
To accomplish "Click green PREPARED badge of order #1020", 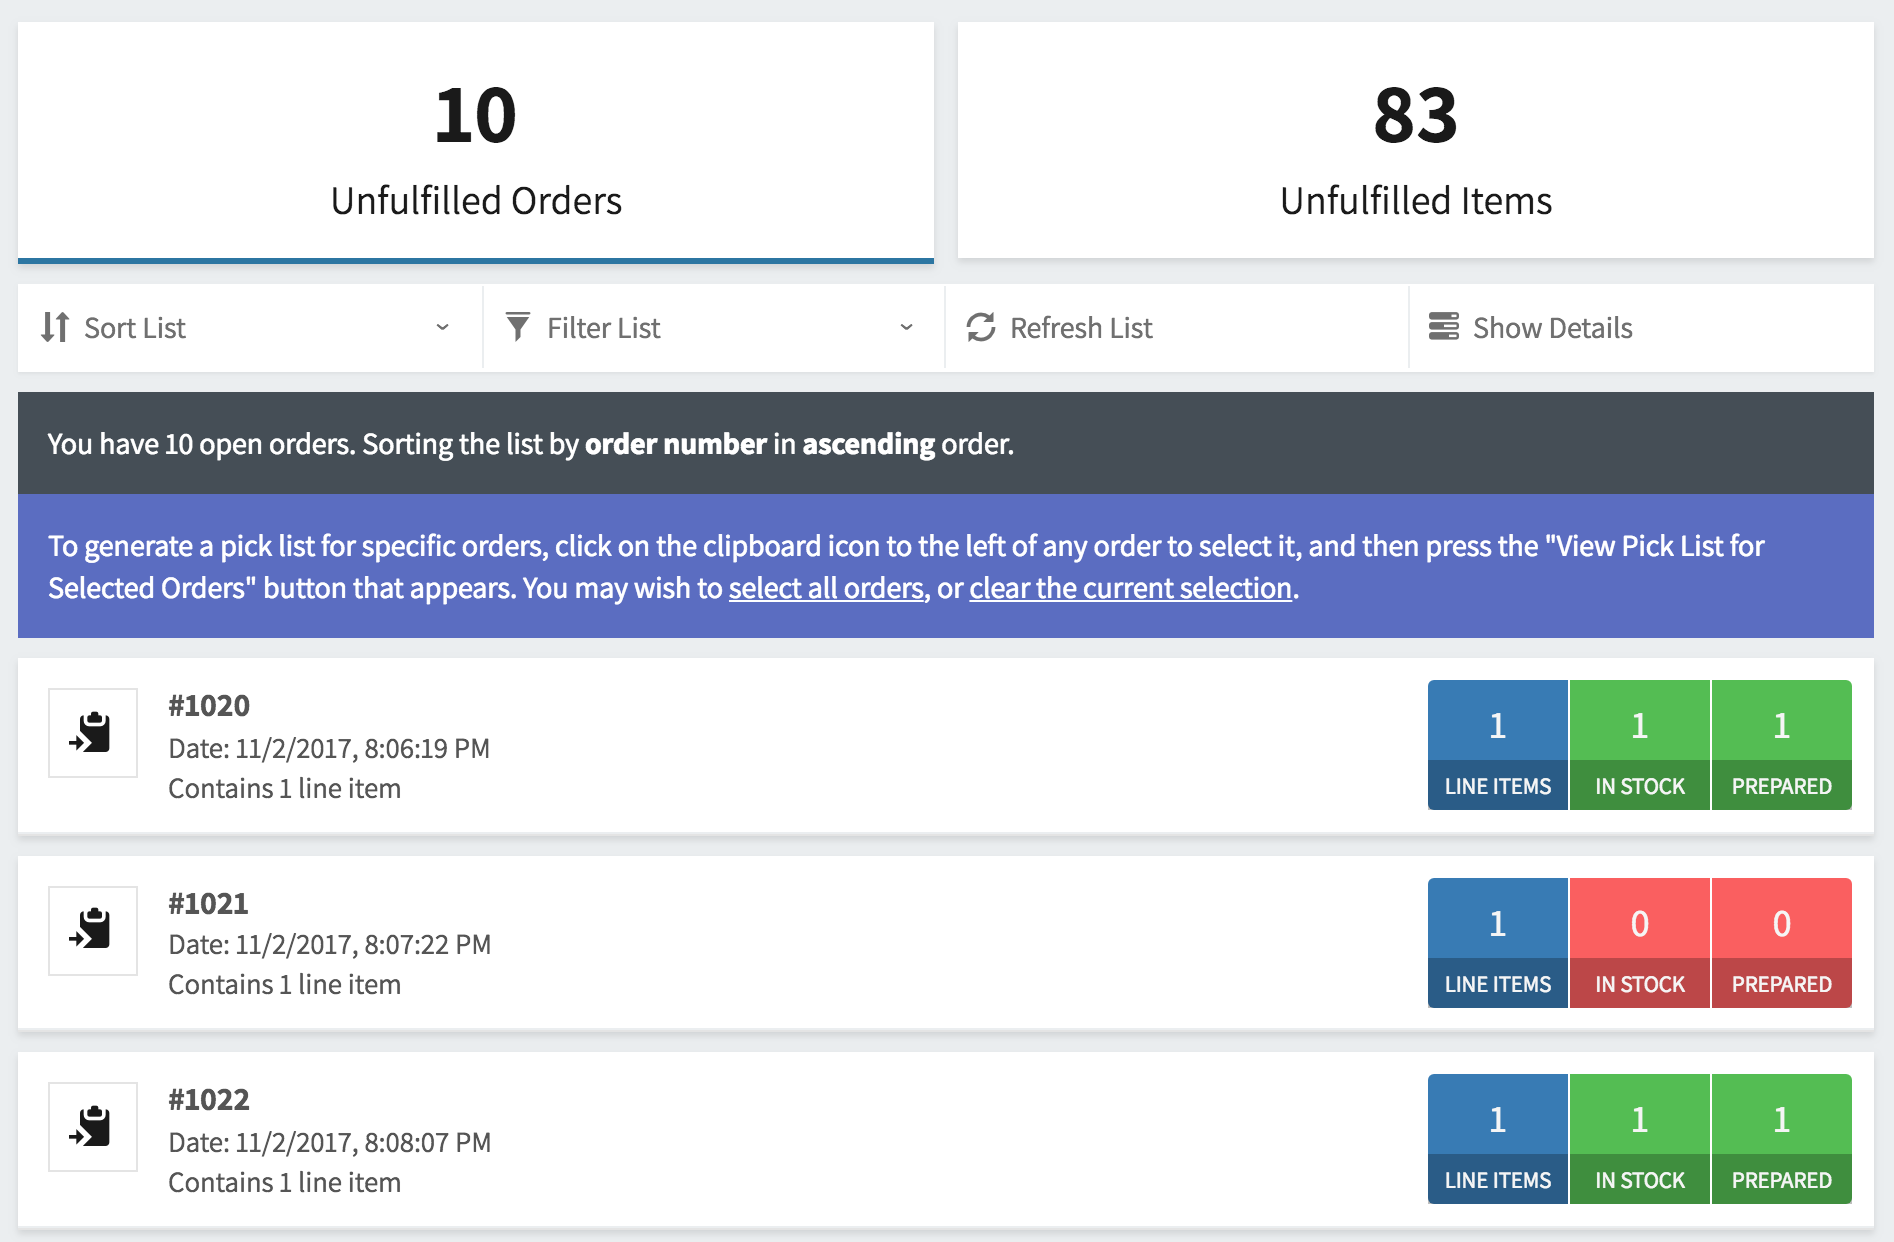I will click(1782, 745).
